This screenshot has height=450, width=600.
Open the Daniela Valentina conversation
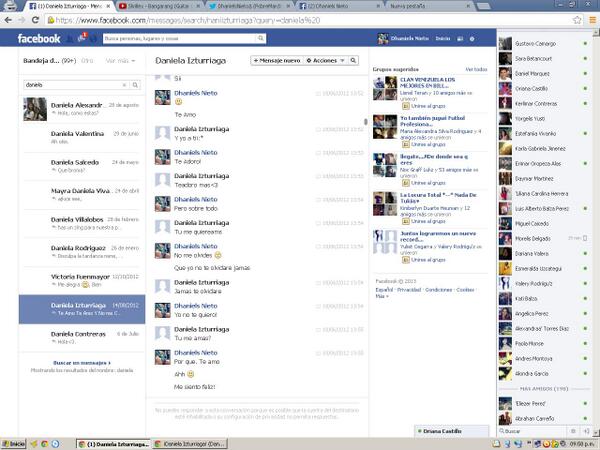(82, 138)
